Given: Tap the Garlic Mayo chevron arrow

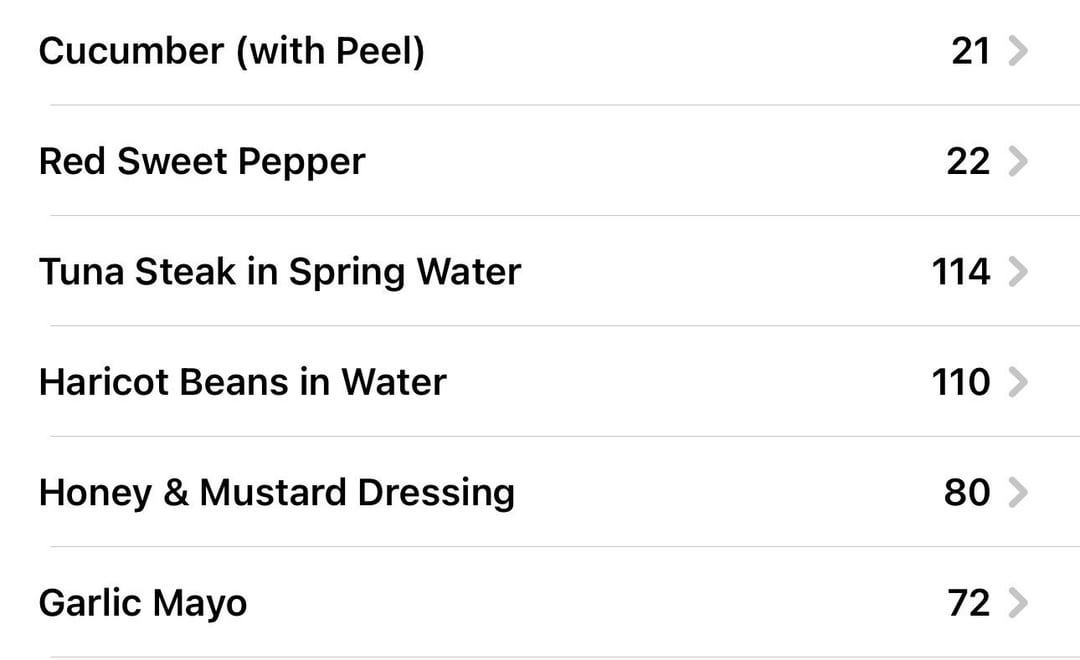Looking at the screenshot, I should [1017, 603].
